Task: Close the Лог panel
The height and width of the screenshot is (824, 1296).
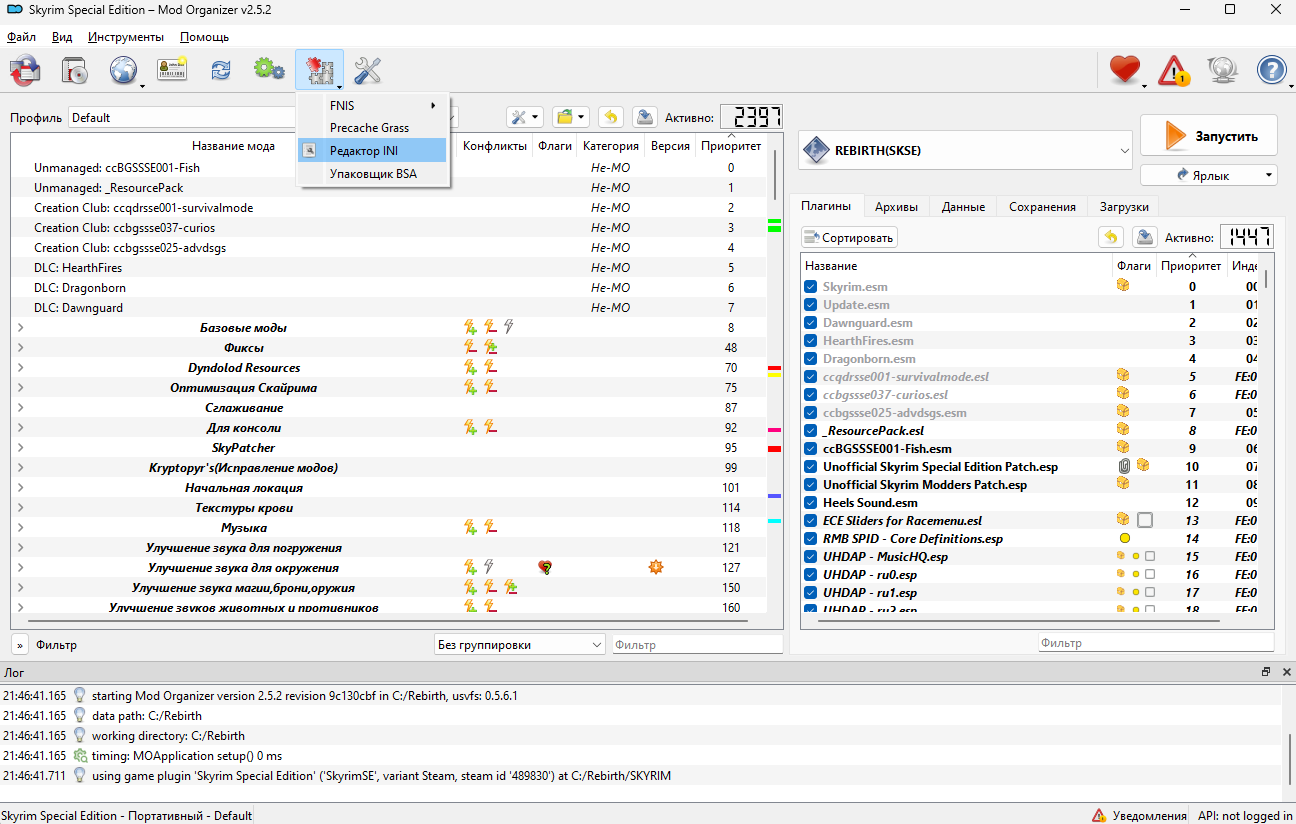Action: click(x=1286, y=672)
